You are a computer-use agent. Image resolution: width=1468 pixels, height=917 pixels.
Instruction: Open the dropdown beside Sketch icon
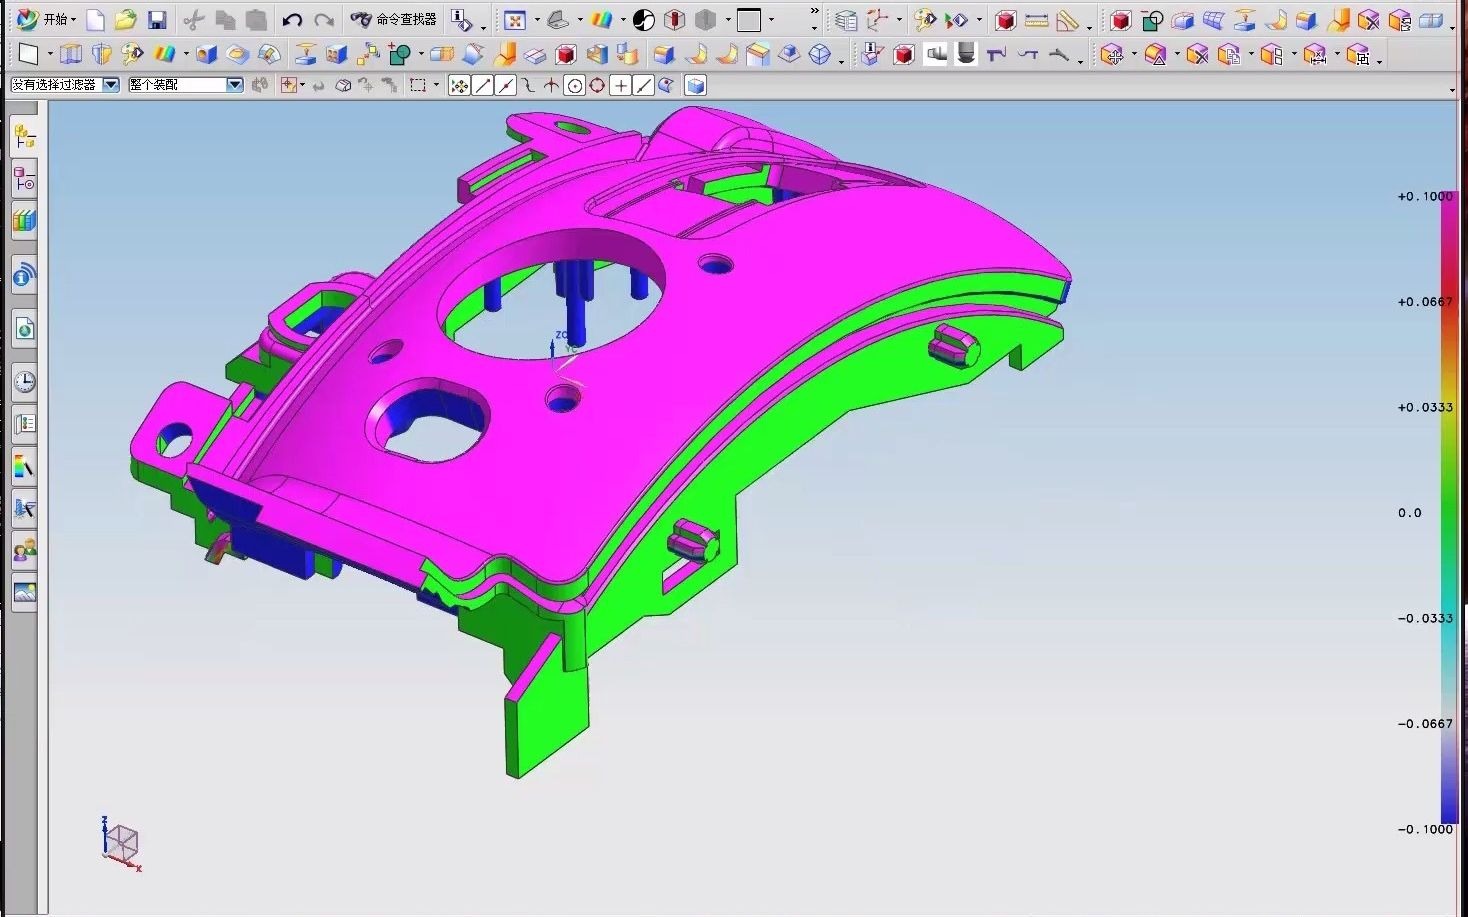(50, 55)
